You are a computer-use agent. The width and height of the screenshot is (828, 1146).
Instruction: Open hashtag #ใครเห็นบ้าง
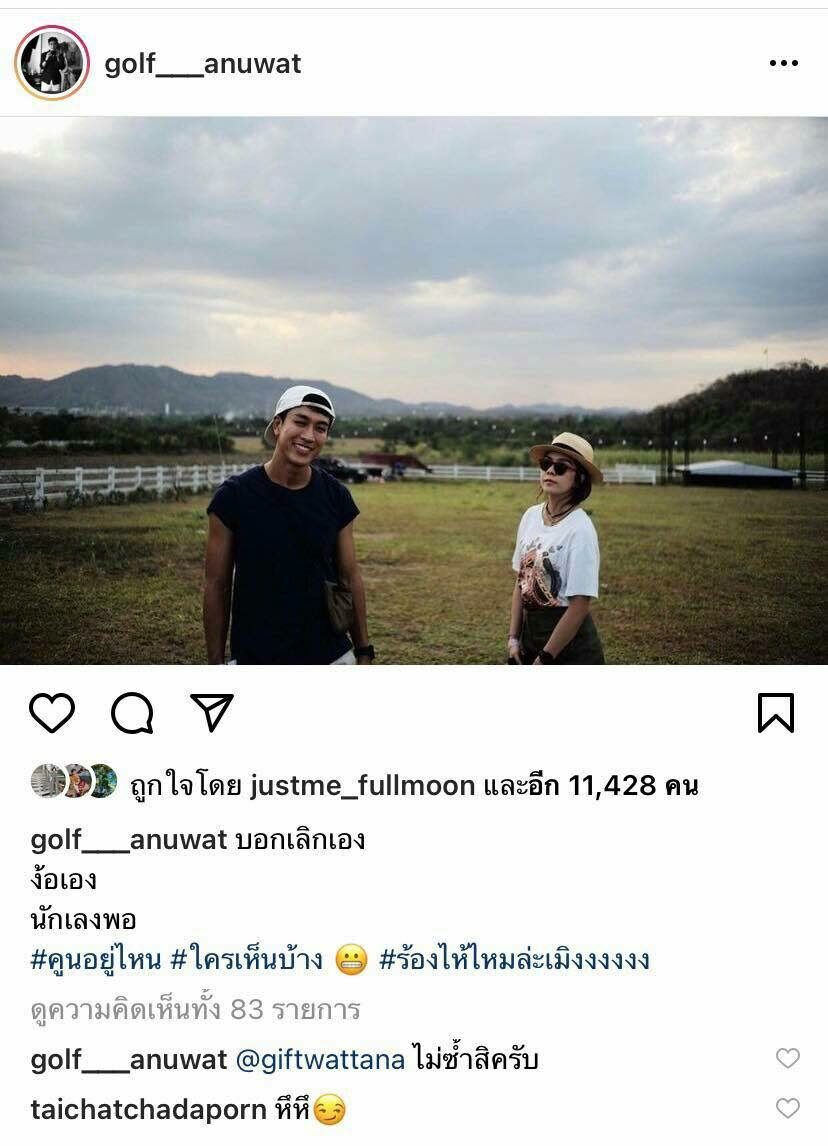click(247, 960)
